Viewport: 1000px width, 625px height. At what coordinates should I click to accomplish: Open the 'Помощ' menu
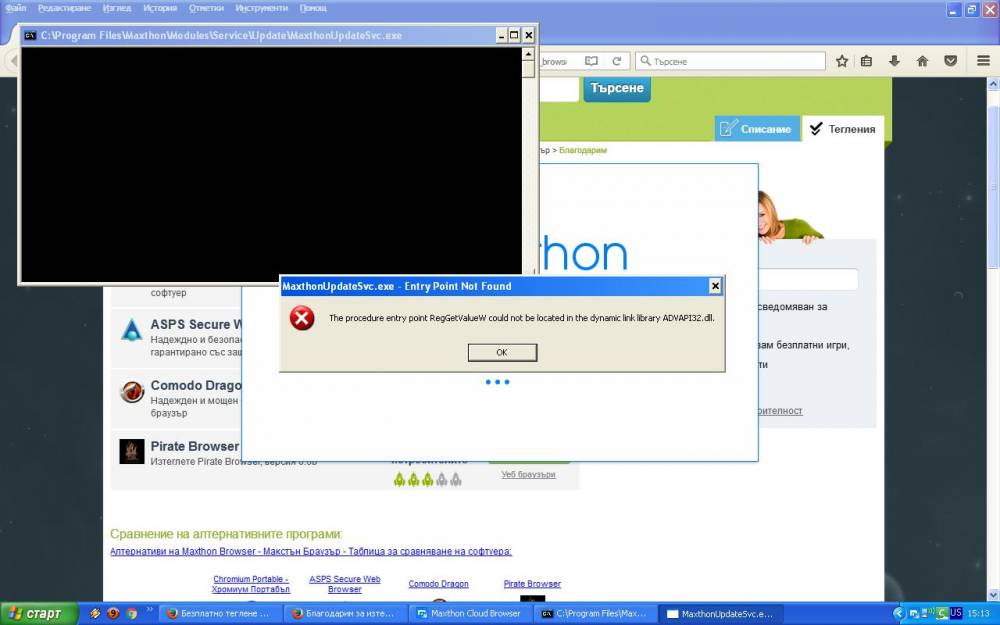pyautogui.click(x=312, y=8)
